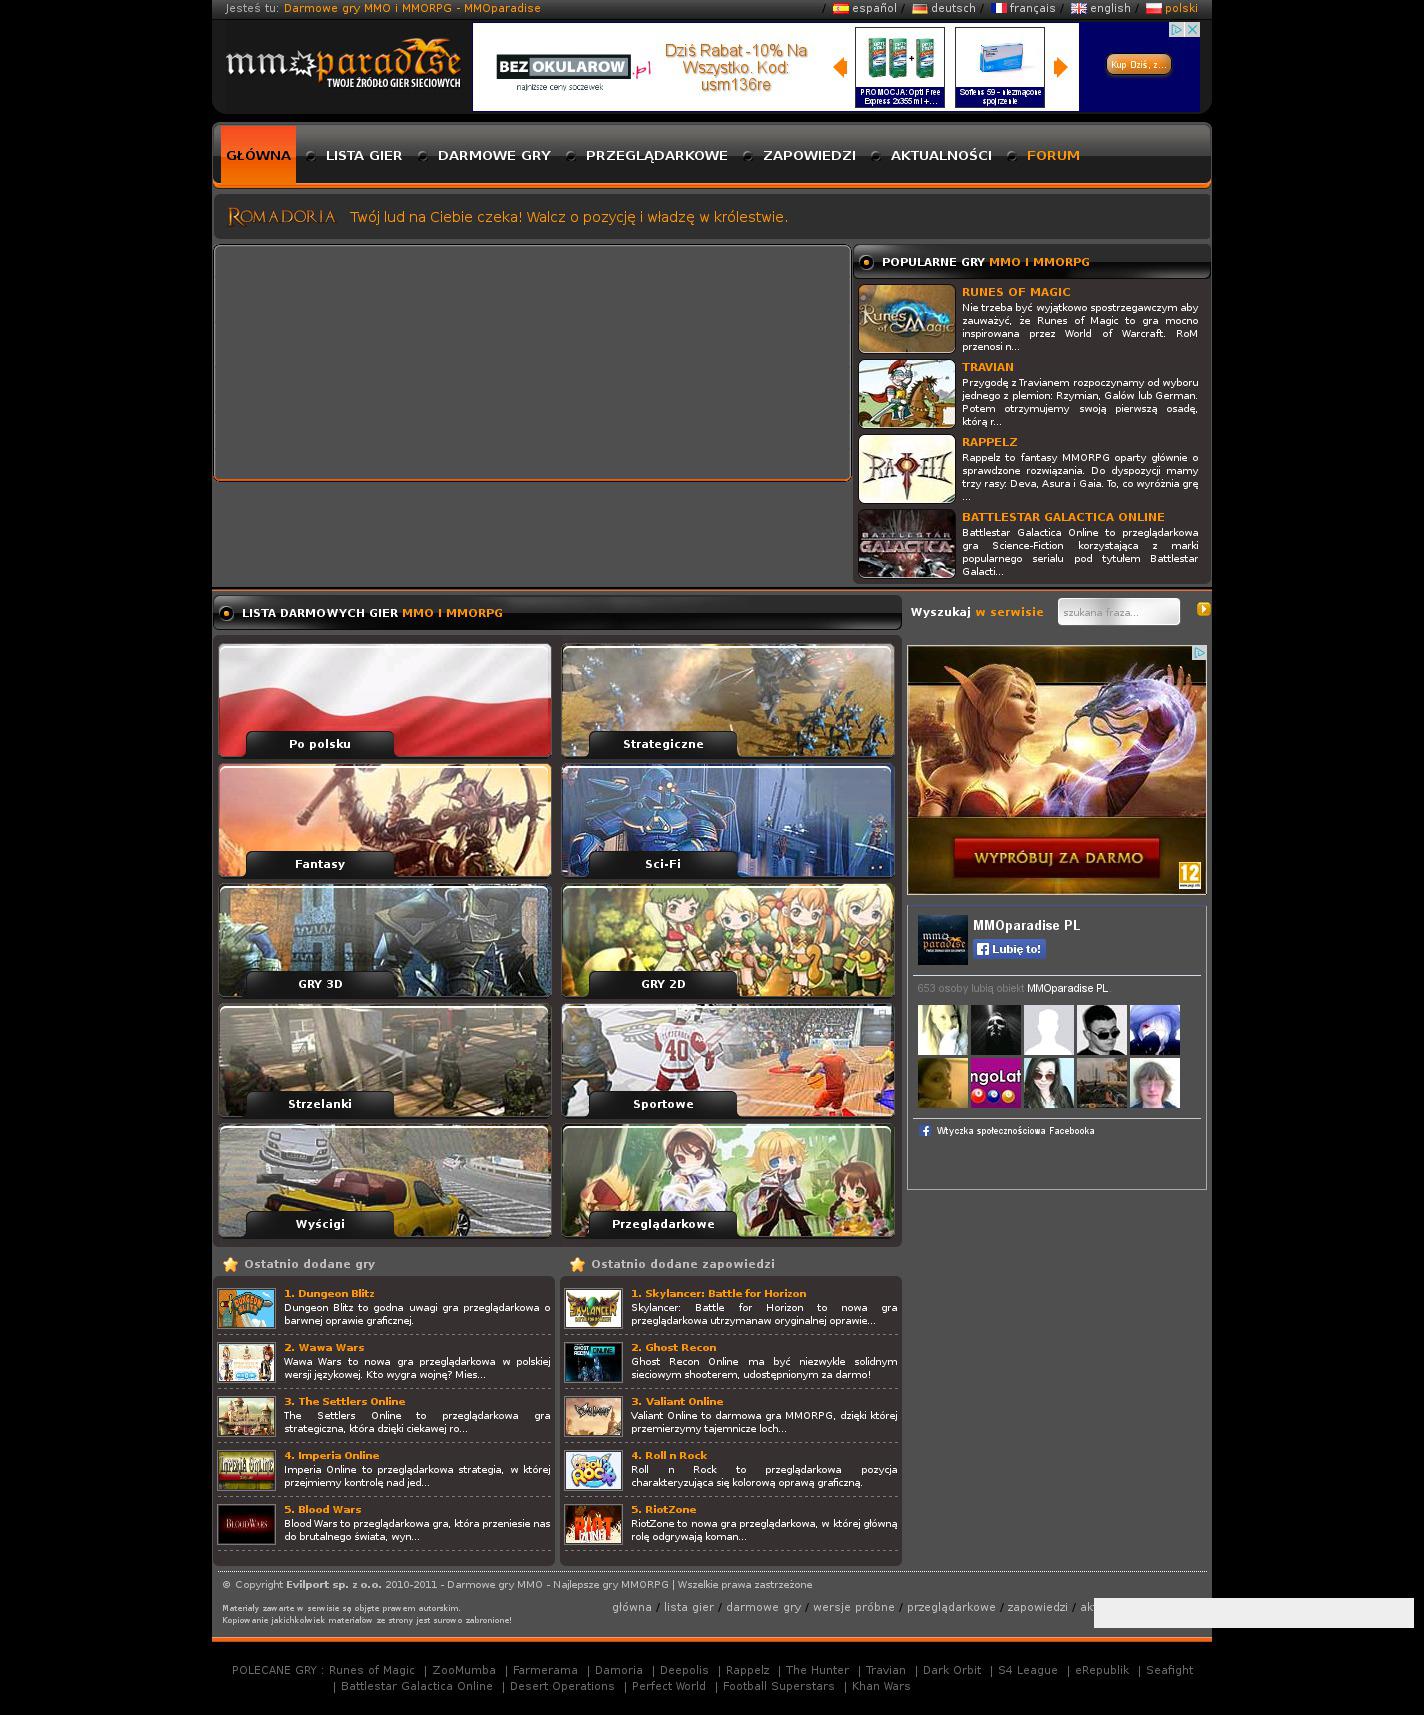
Task: Open the Dungeon Blitz game link
Action: click(x=329, y=1293)
